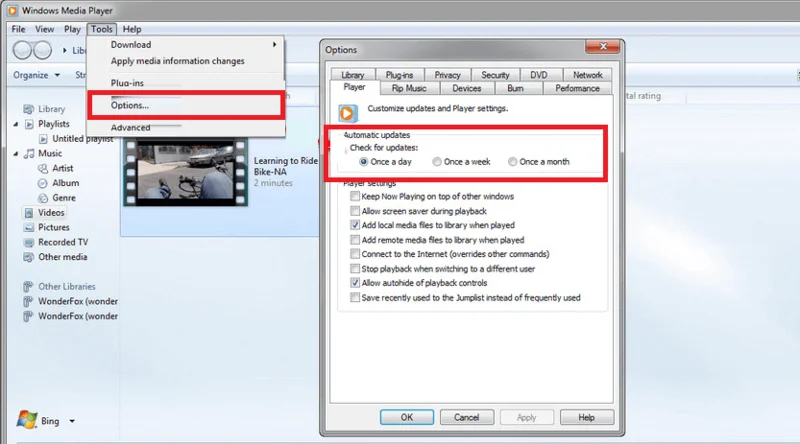Image resolution: width=800 pixels, height=444 pixels.
Task: Open the Bing dropdown arrow
Action: (x=72, y=421)
